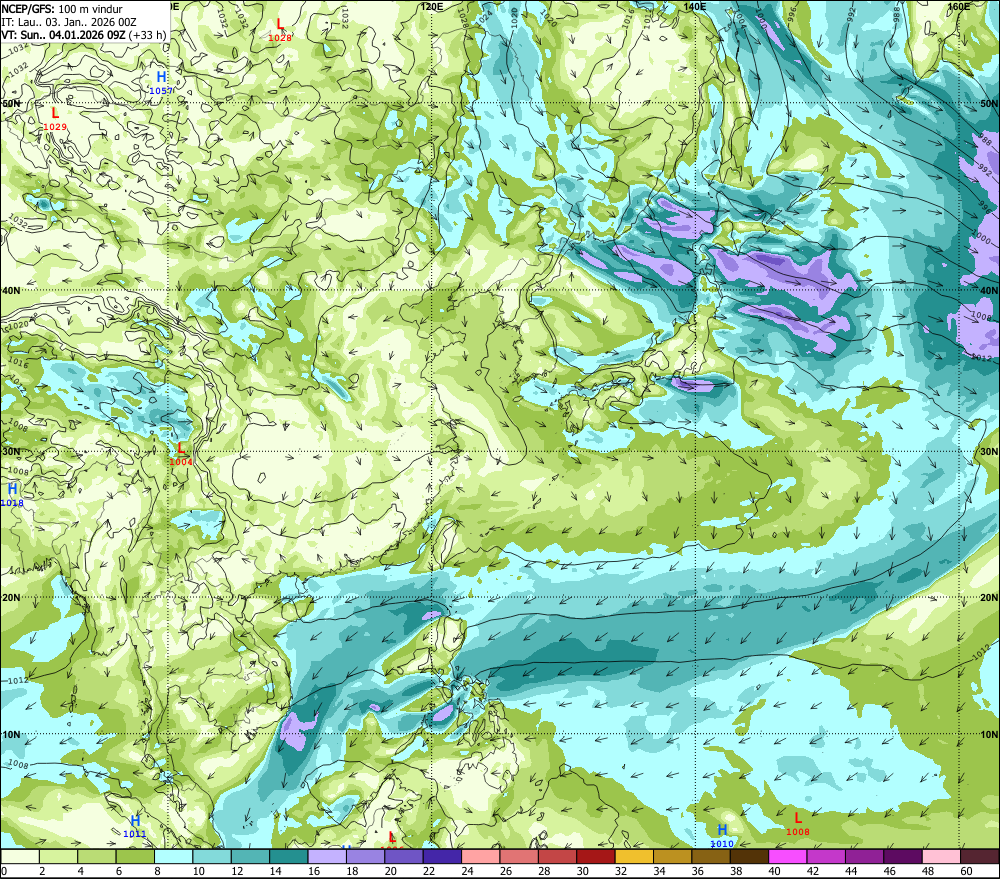1000x879 pixels.
Task: Click the 140E longitude label
Action: coord(695,6)
